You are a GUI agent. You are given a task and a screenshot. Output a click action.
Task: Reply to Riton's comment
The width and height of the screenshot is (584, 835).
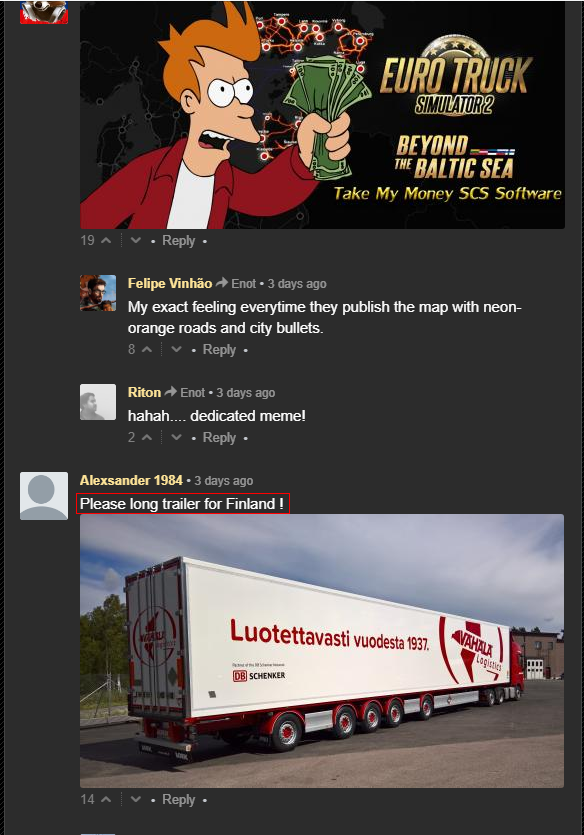pos(219,438)
